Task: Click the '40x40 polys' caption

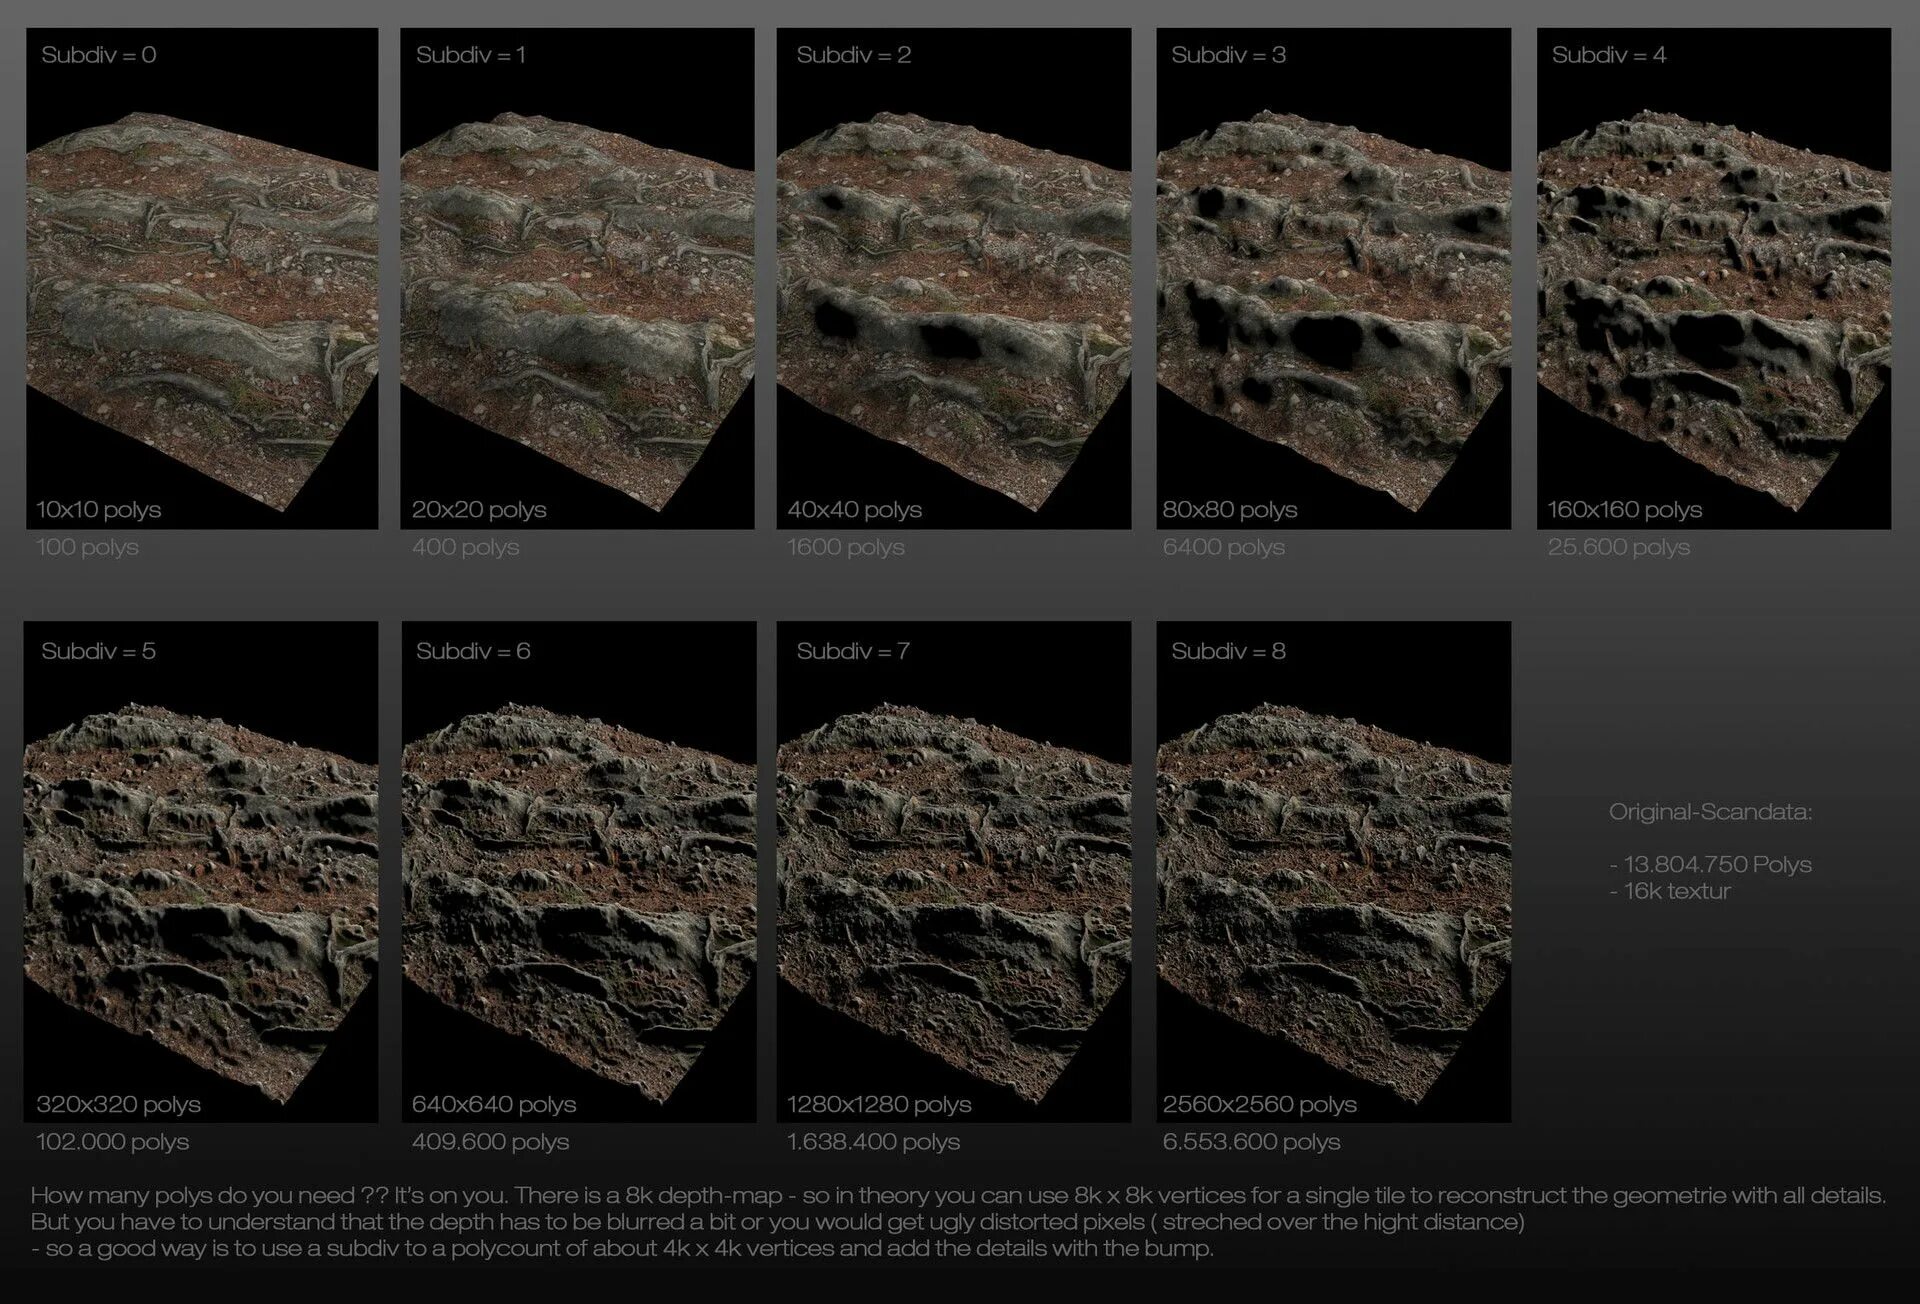Action: click(x=855, y=510)
